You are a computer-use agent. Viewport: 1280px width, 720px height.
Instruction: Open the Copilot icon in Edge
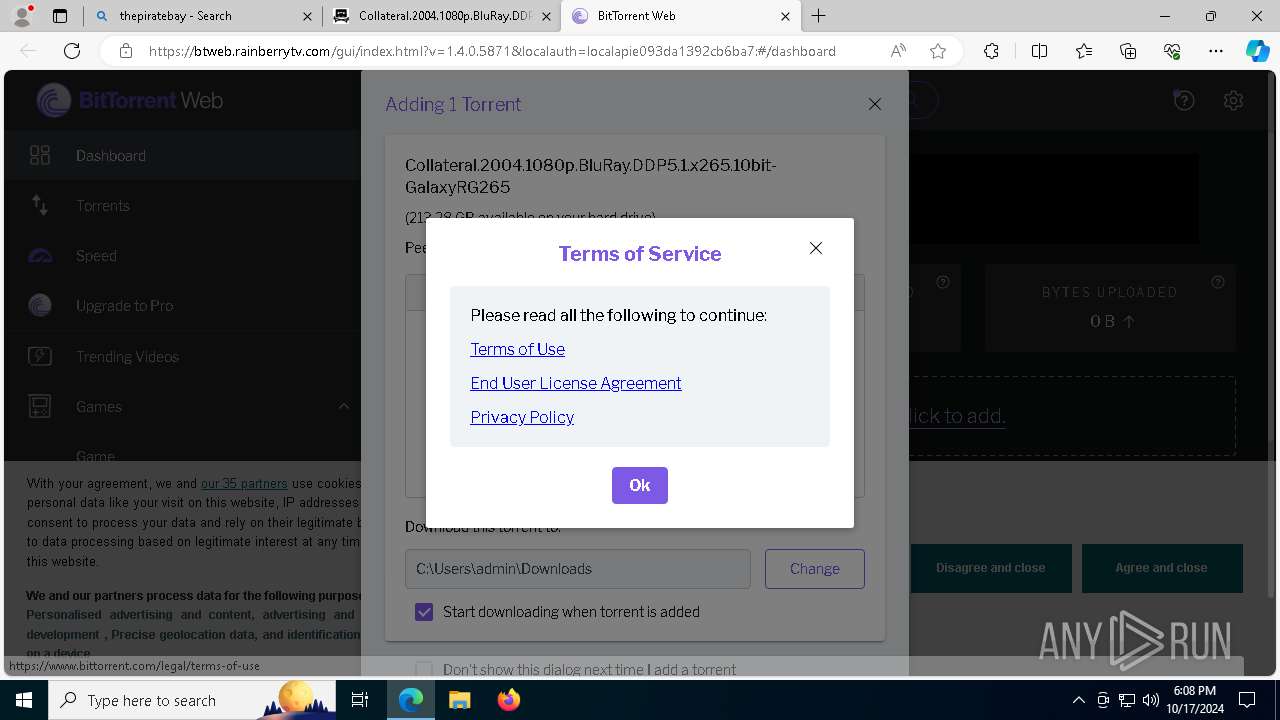(x=1257, y=51)
